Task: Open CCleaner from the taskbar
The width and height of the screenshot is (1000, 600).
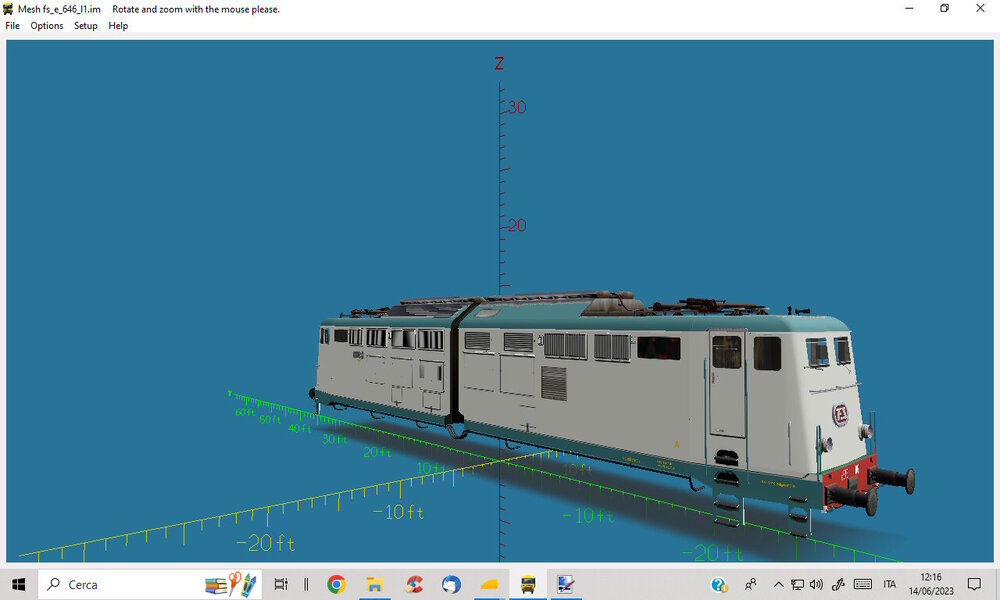Action: tap(413, 584)
